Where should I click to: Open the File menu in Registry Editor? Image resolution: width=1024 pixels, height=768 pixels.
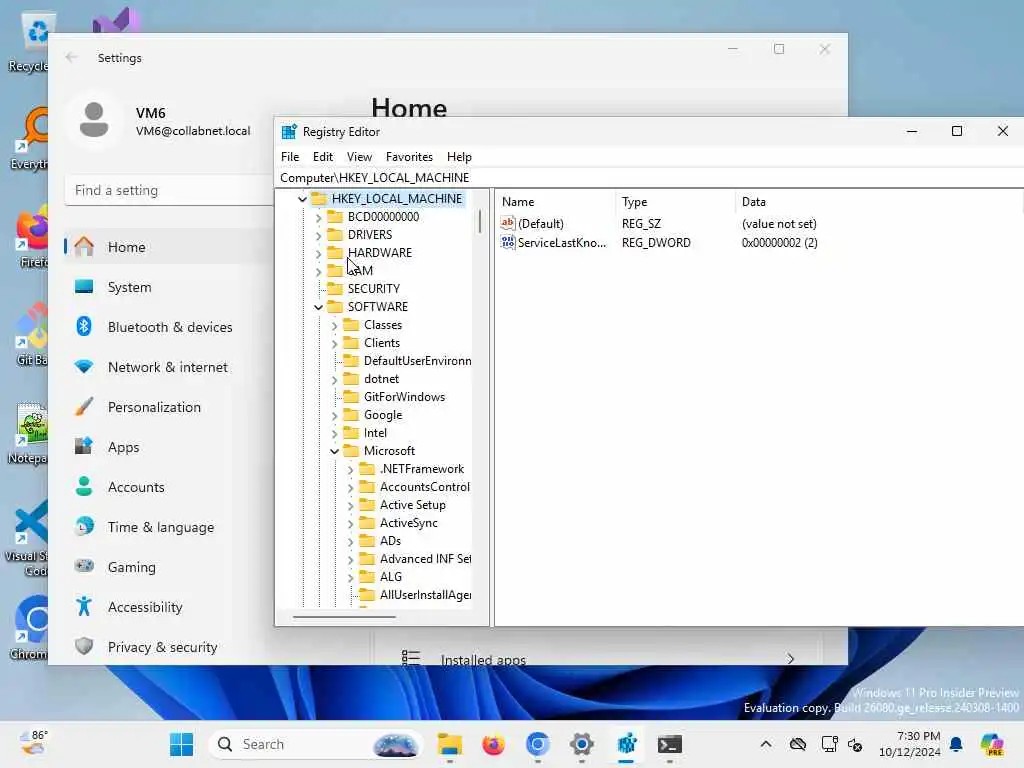(x=289, y=157)
